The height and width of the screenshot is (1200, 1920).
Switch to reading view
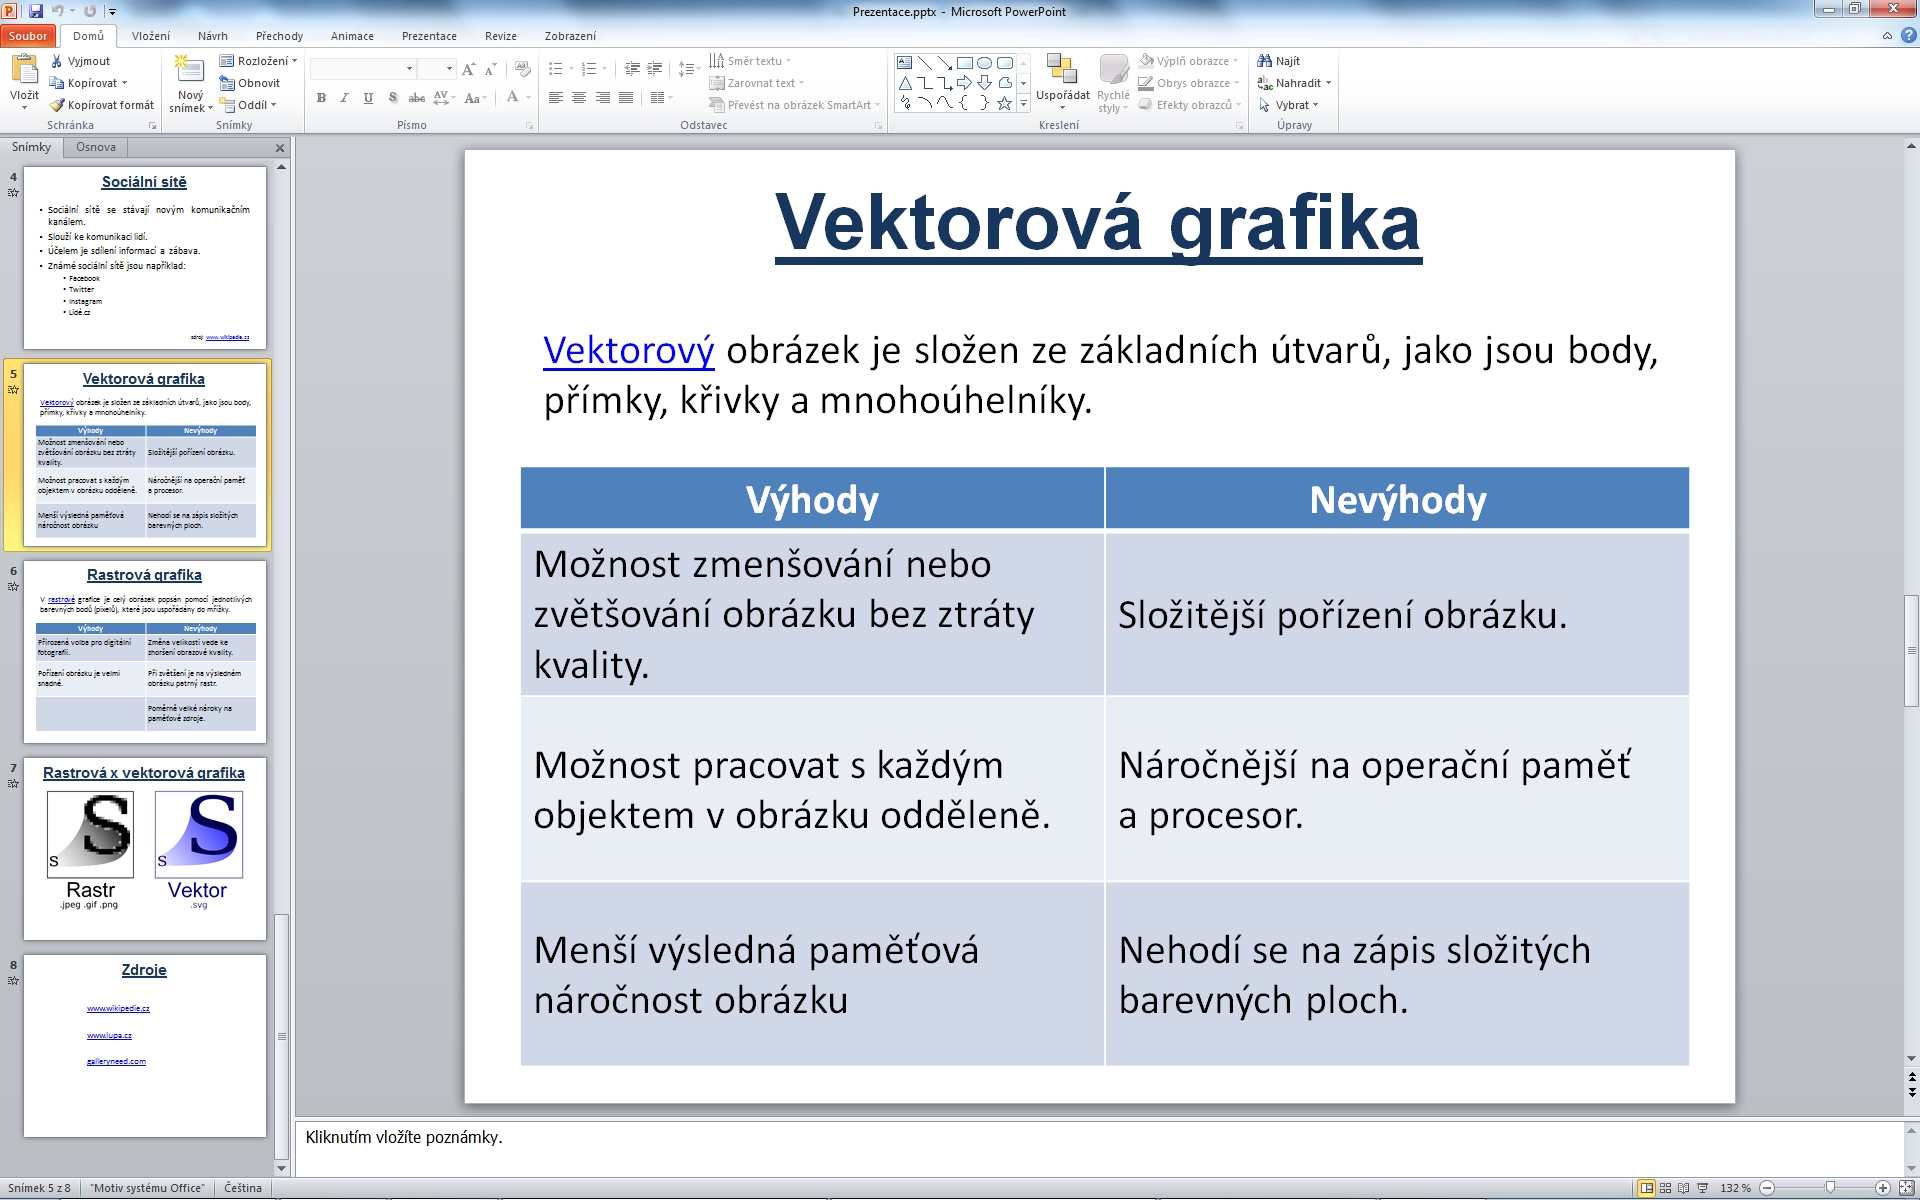(x=1684, y=1188)
